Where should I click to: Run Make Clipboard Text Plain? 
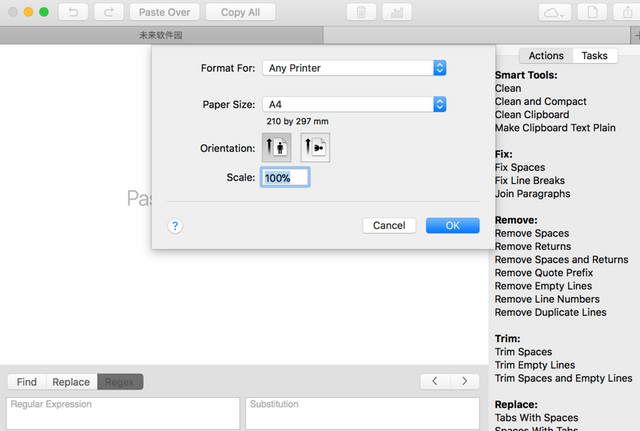[x=555, y=128]
